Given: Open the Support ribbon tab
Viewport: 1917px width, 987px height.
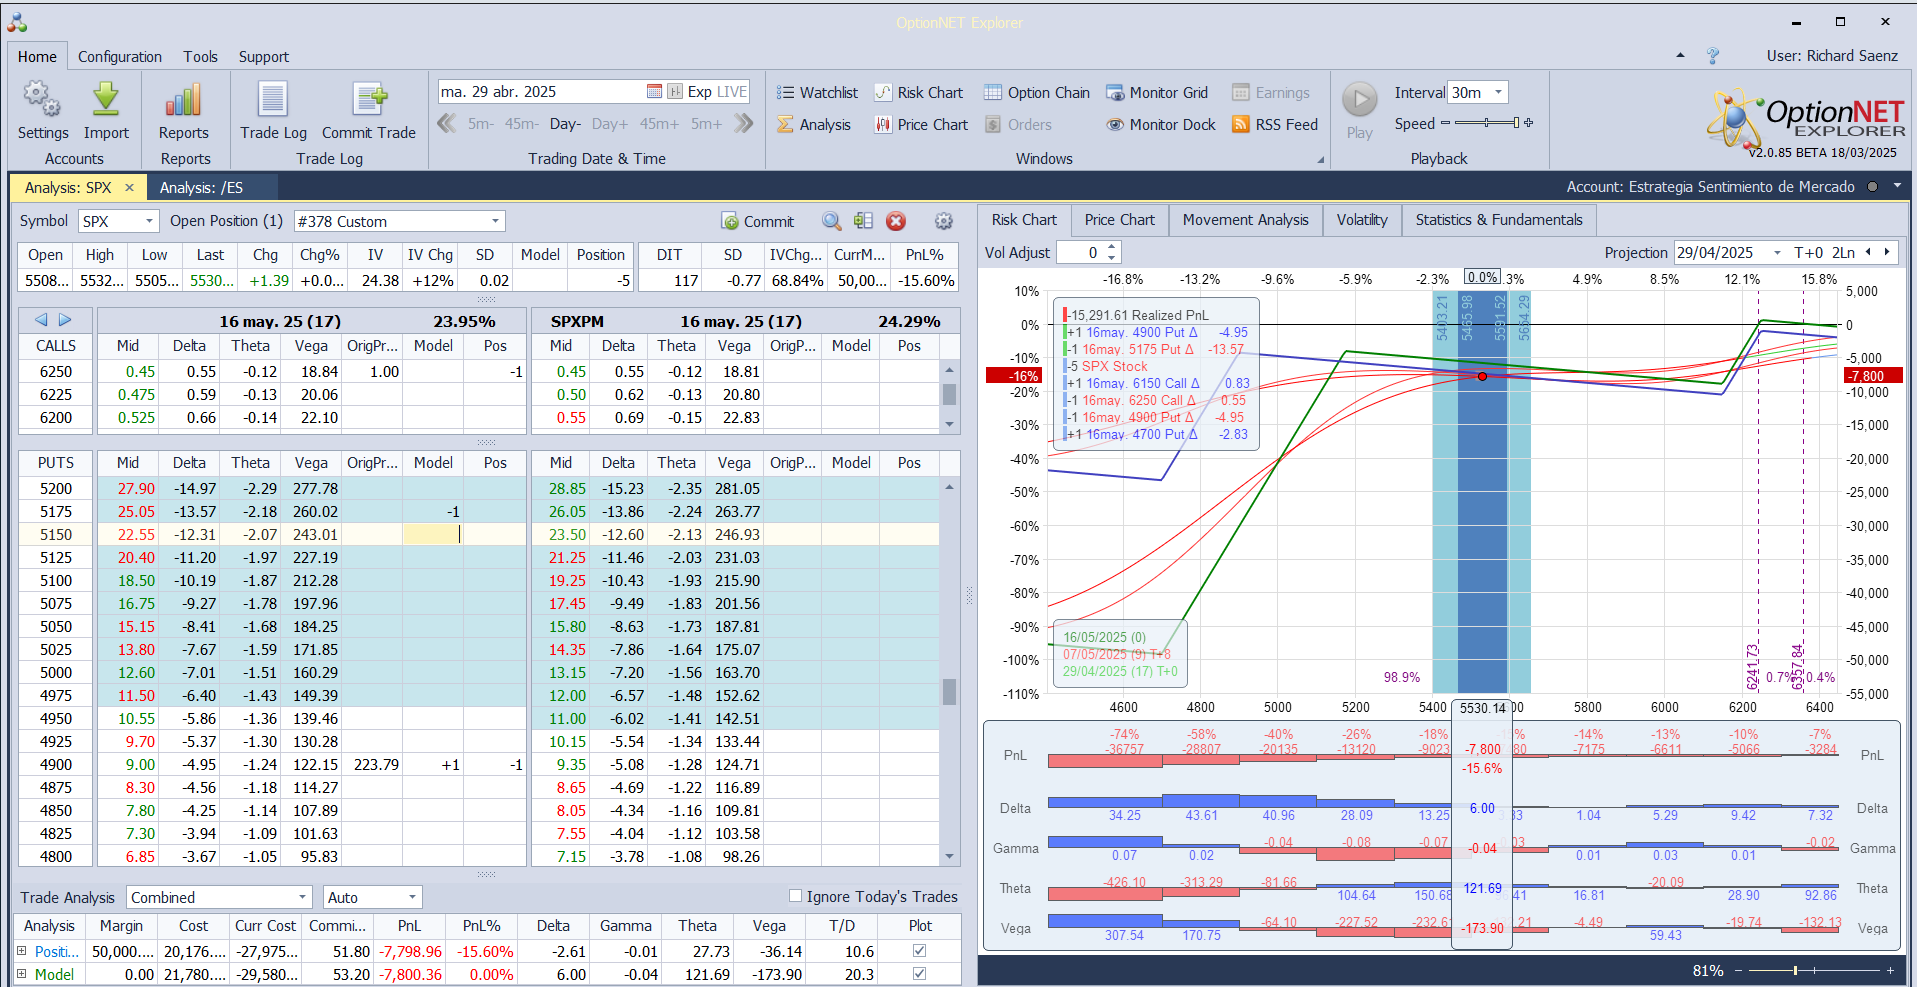Looking at the screenshot, I should (264, 57).
